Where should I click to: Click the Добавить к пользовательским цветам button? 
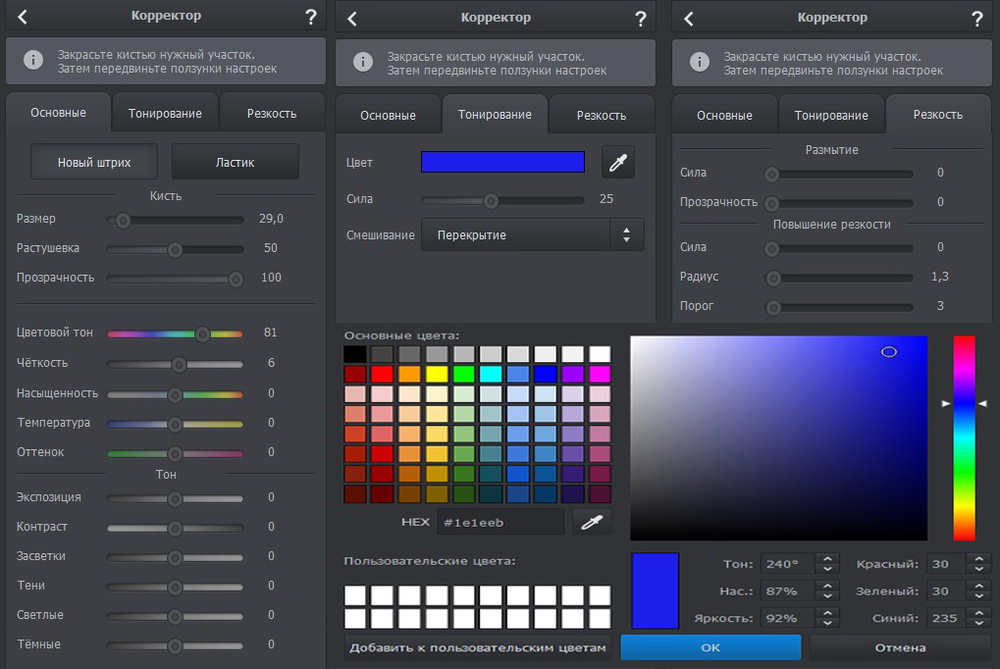(x=477, y=648)
